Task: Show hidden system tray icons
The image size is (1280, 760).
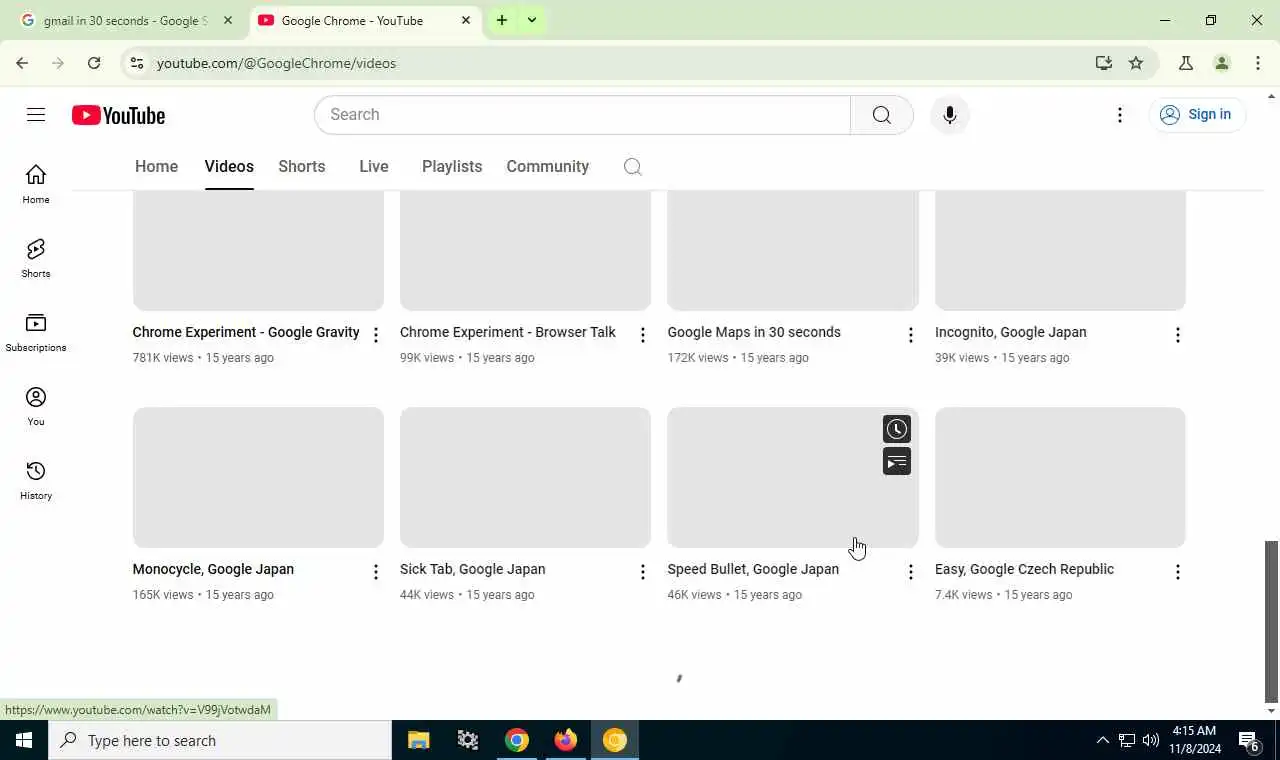Action: [x=1102, y=740]
